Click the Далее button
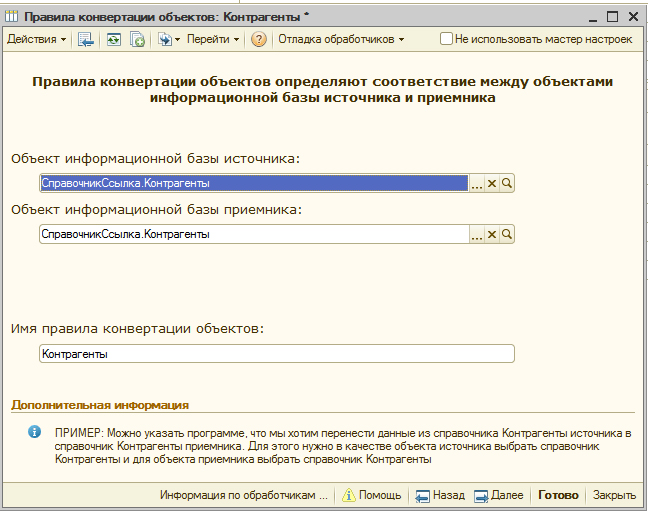Viewport: 648px width, 512px height. pos(498,495)
